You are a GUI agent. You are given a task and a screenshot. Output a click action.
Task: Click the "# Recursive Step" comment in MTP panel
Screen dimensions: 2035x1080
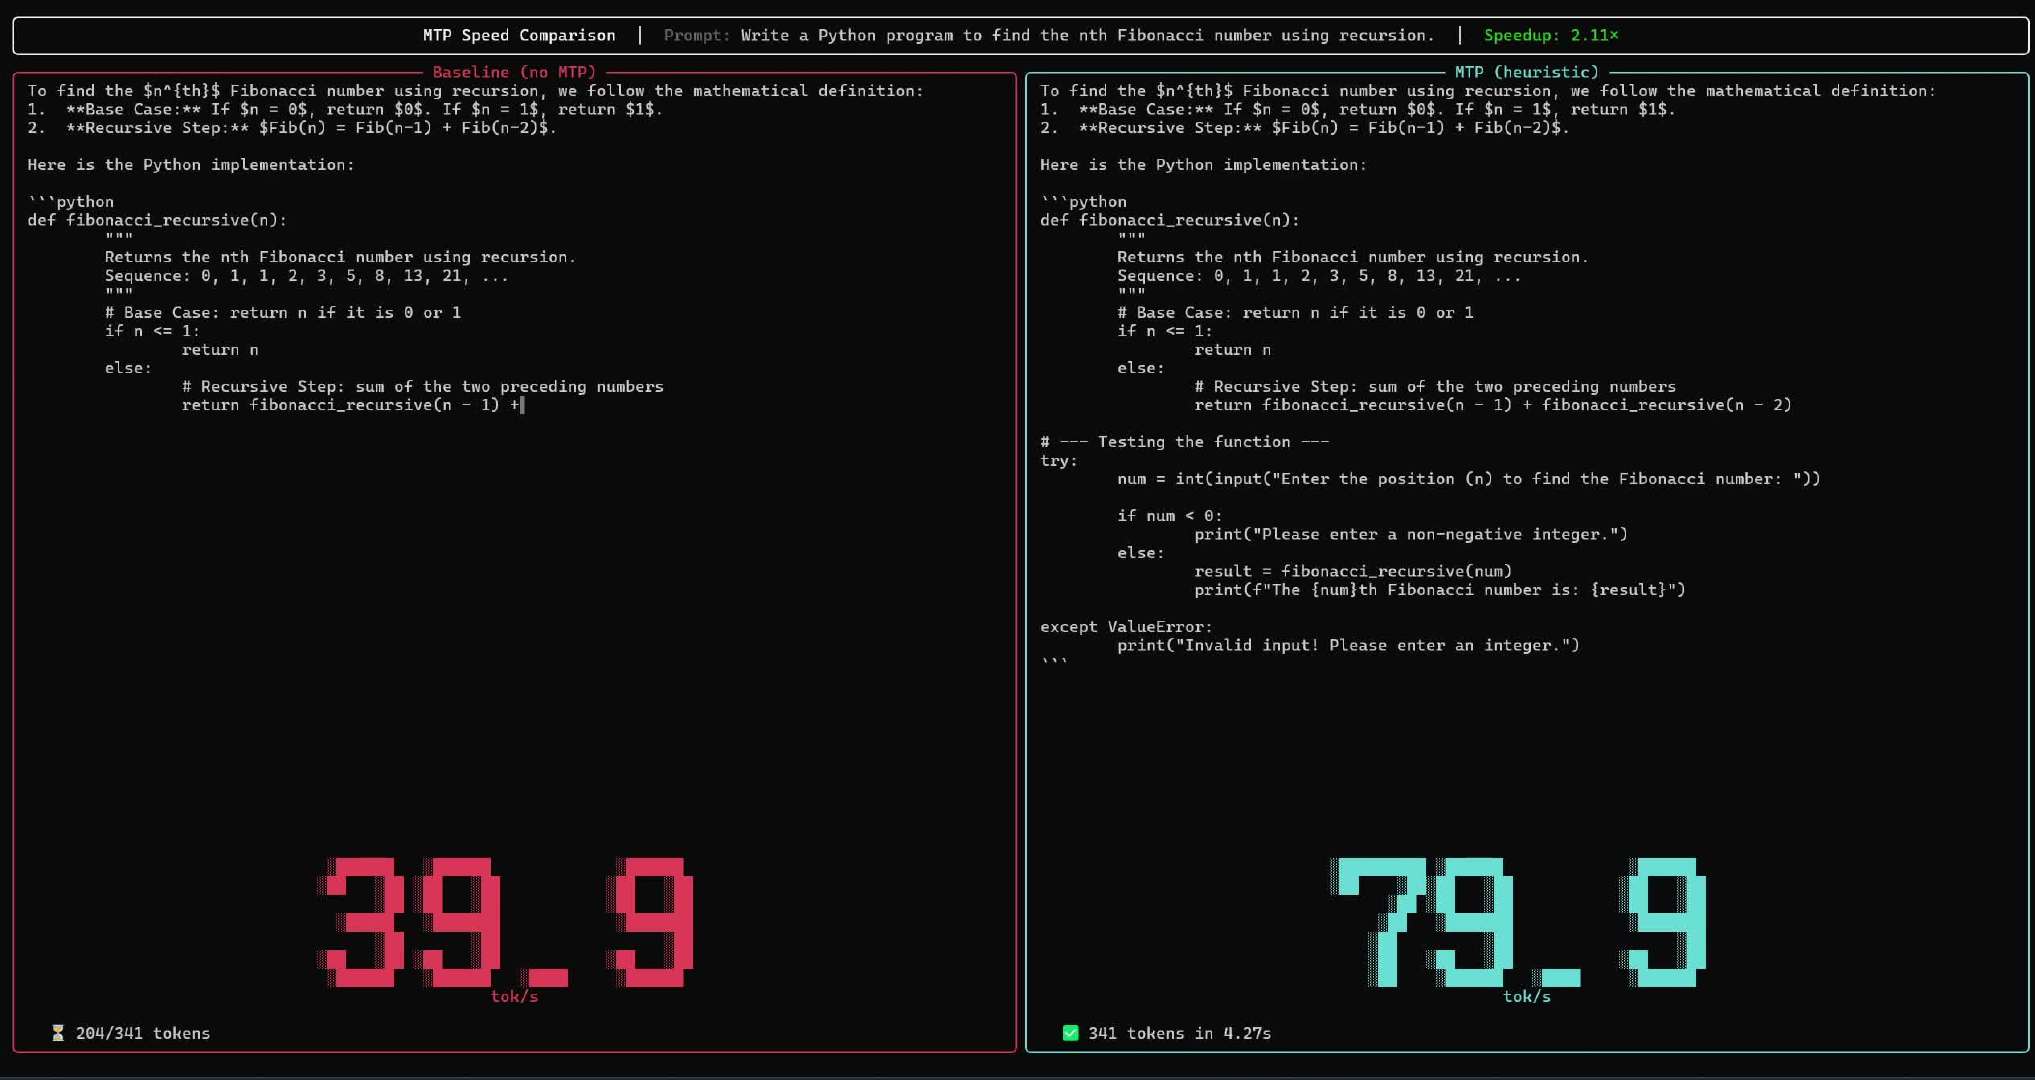click(x=1435, y=387)
